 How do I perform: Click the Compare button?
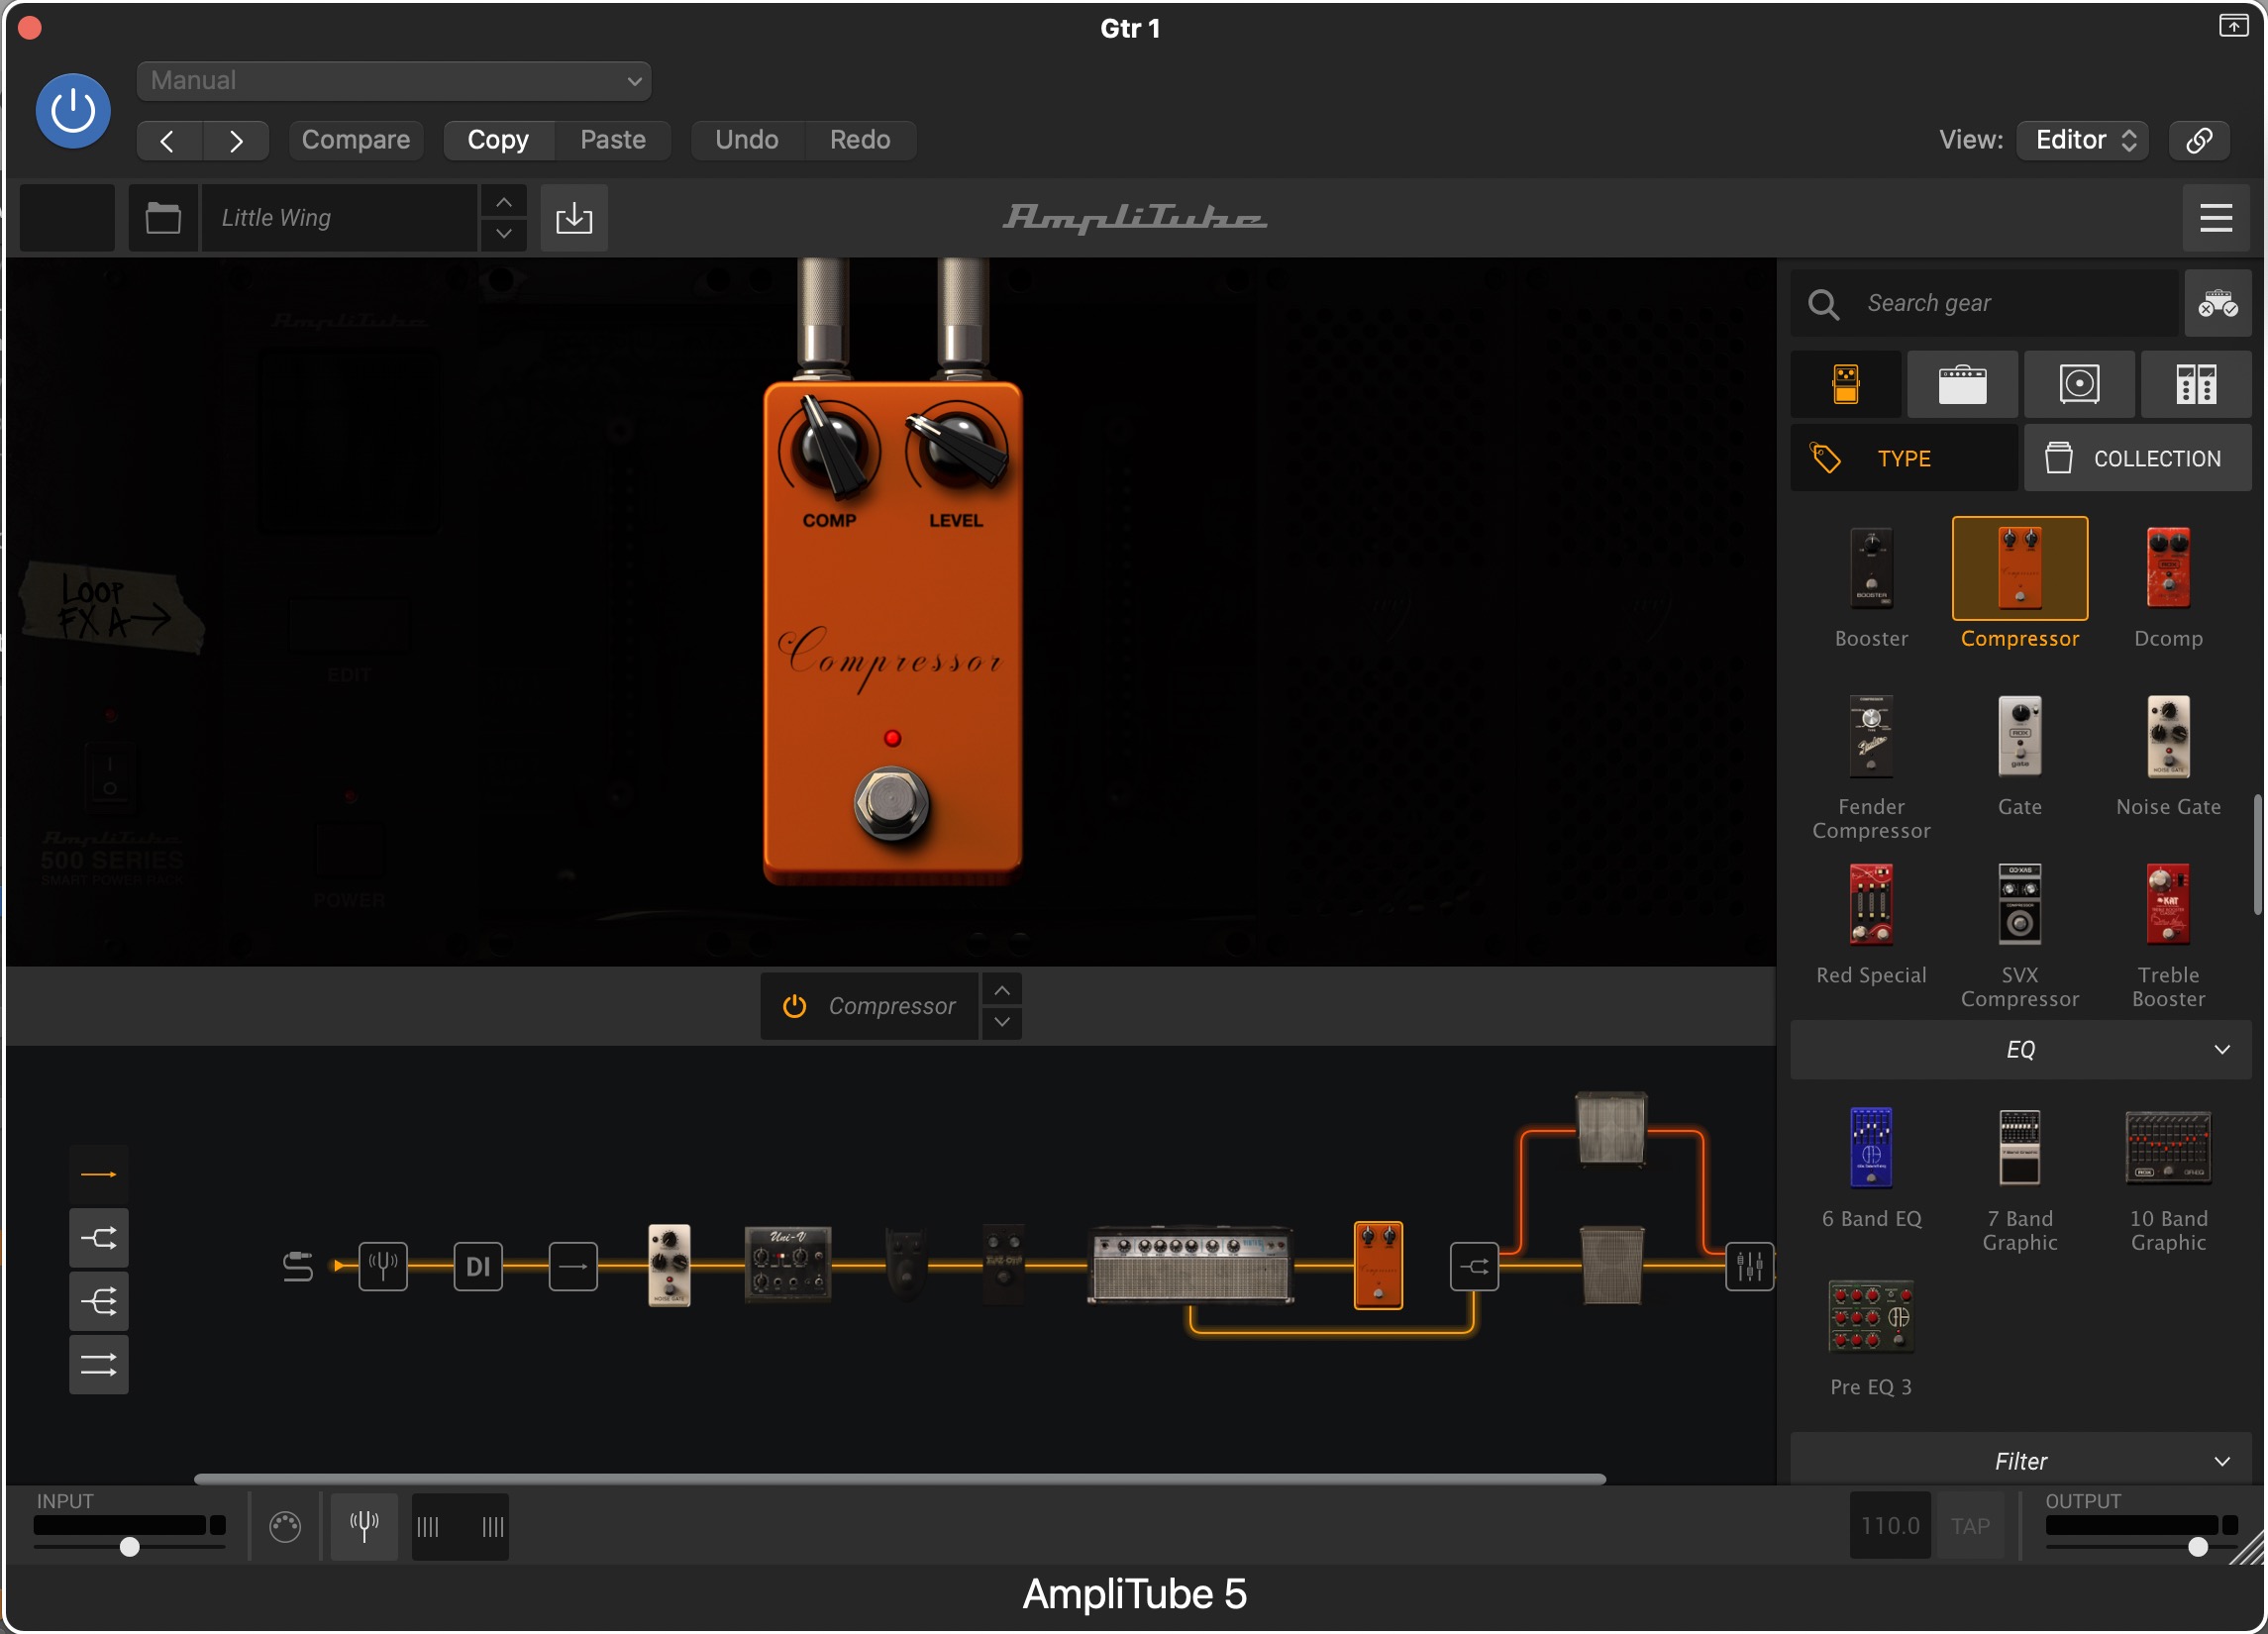coord(356,140)
